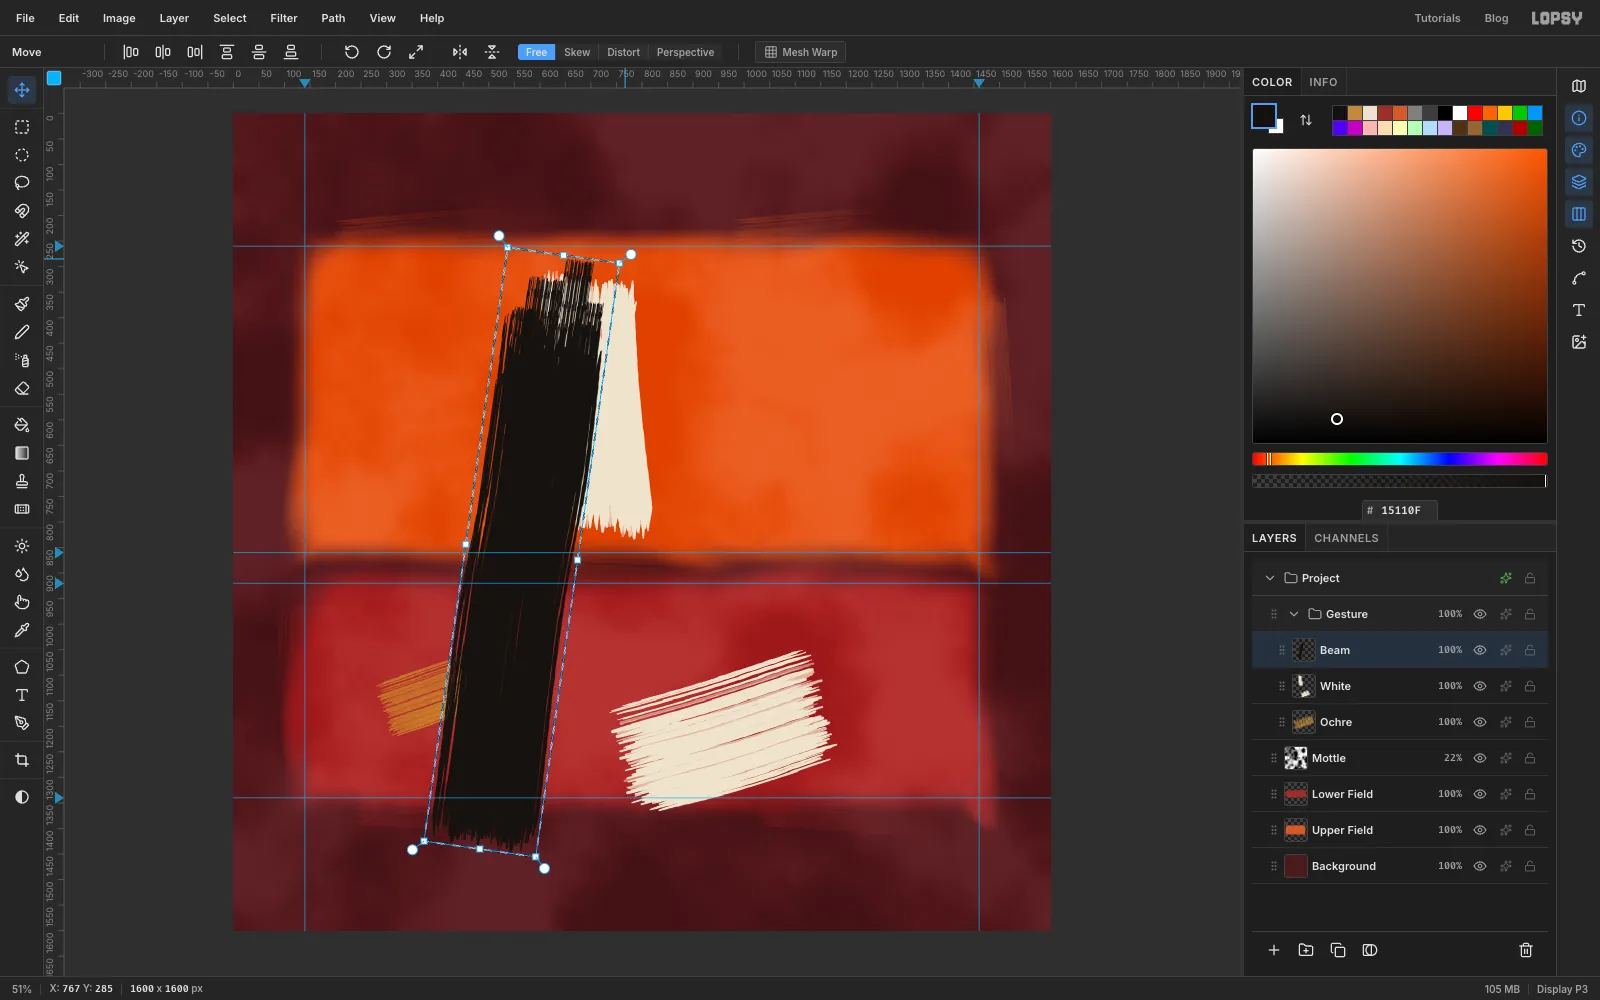
Task: Click the hue slider bar
Action: click(1399, 459)
